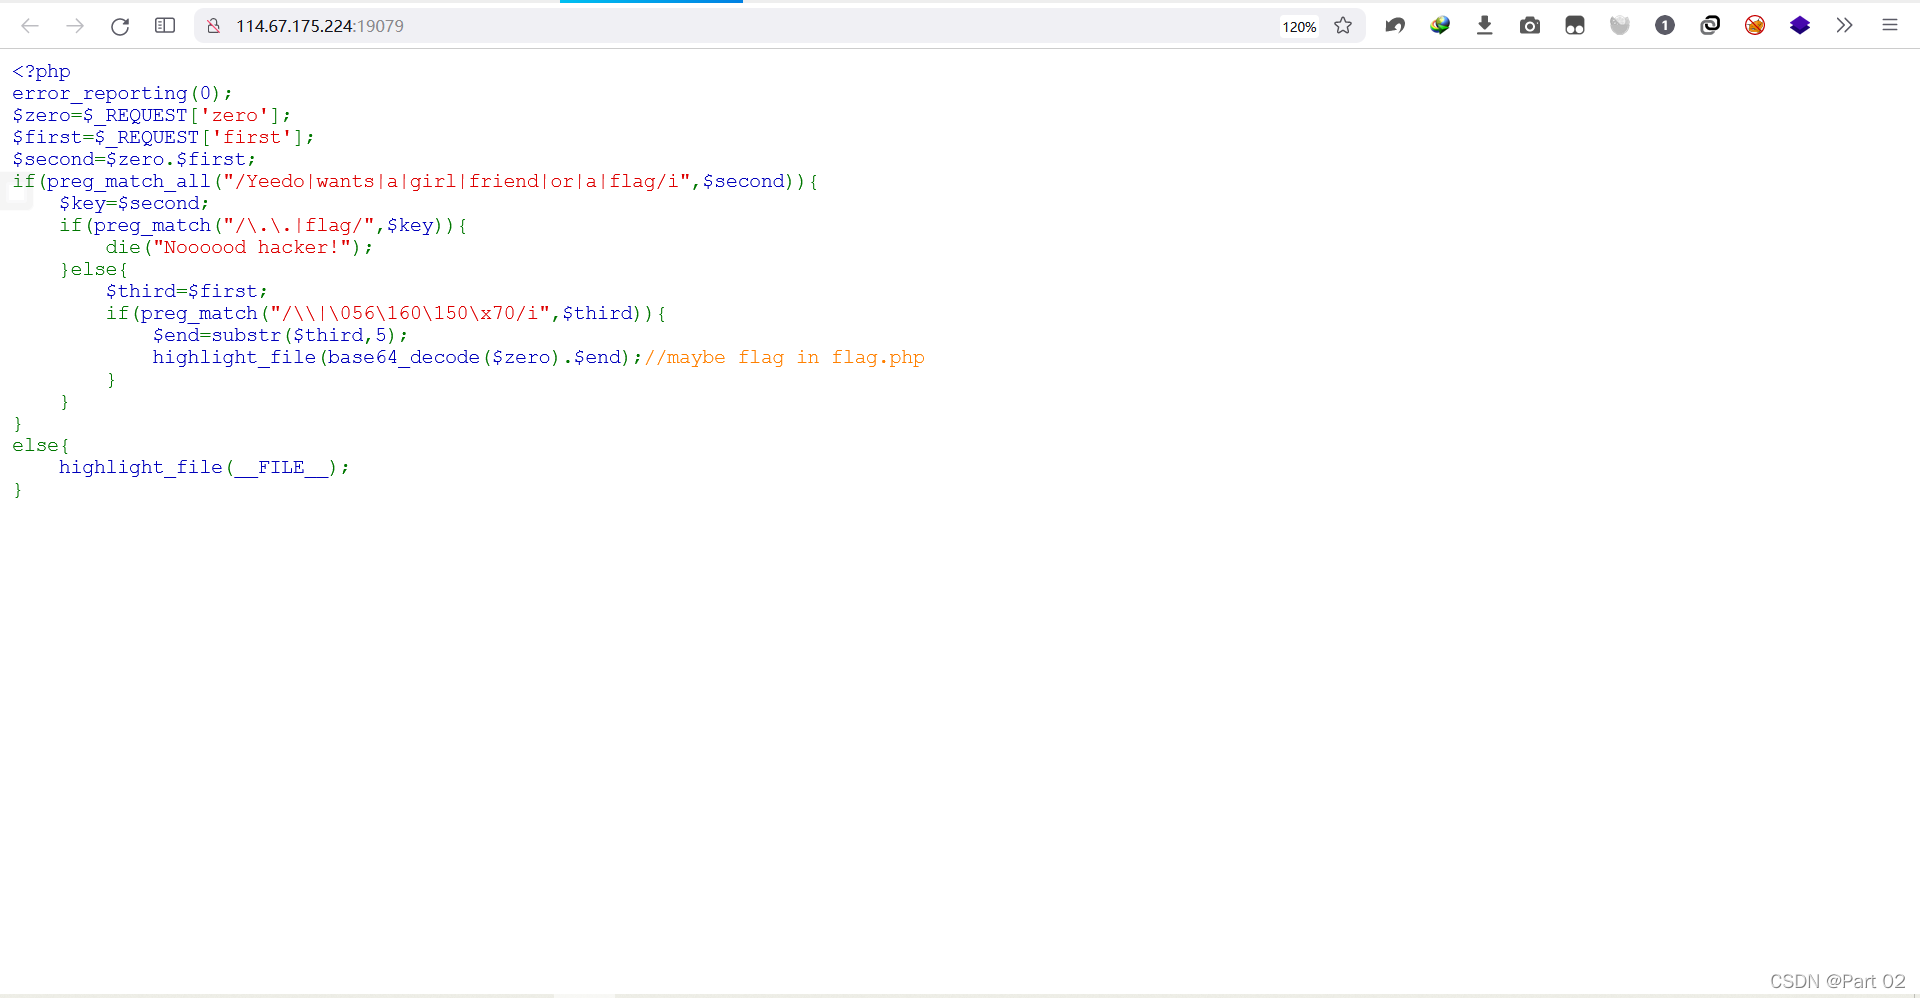Open site security info lock icon
This screenshot has height=998, width=1920.
click(213, 26)
